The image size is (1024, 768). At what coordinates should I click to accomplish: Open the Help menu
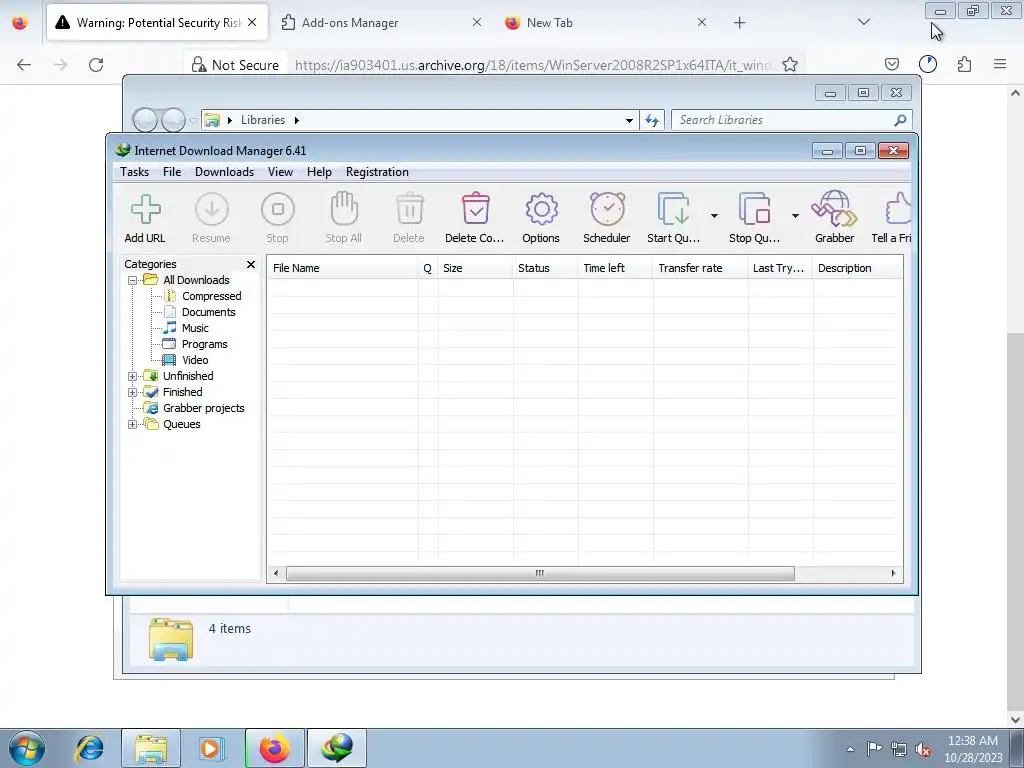[319, 172]
